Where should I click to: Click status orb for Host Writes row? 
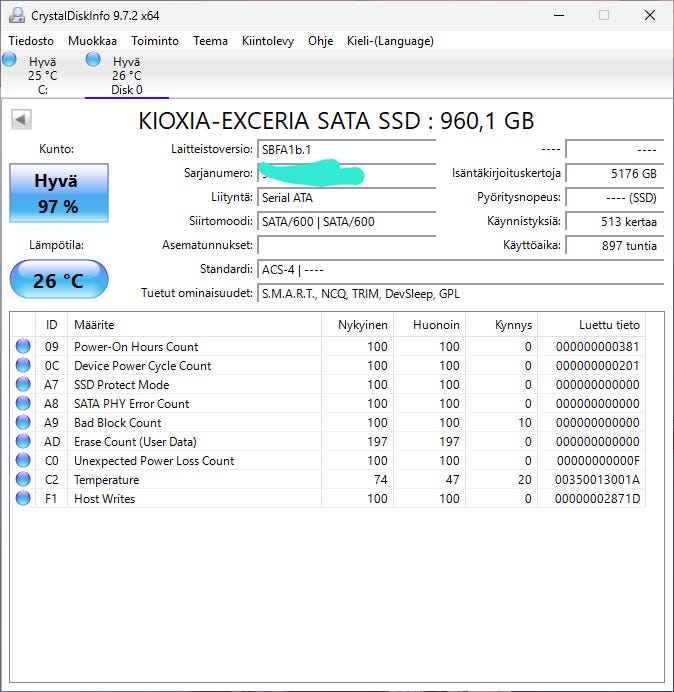click(x=23, y=498)
